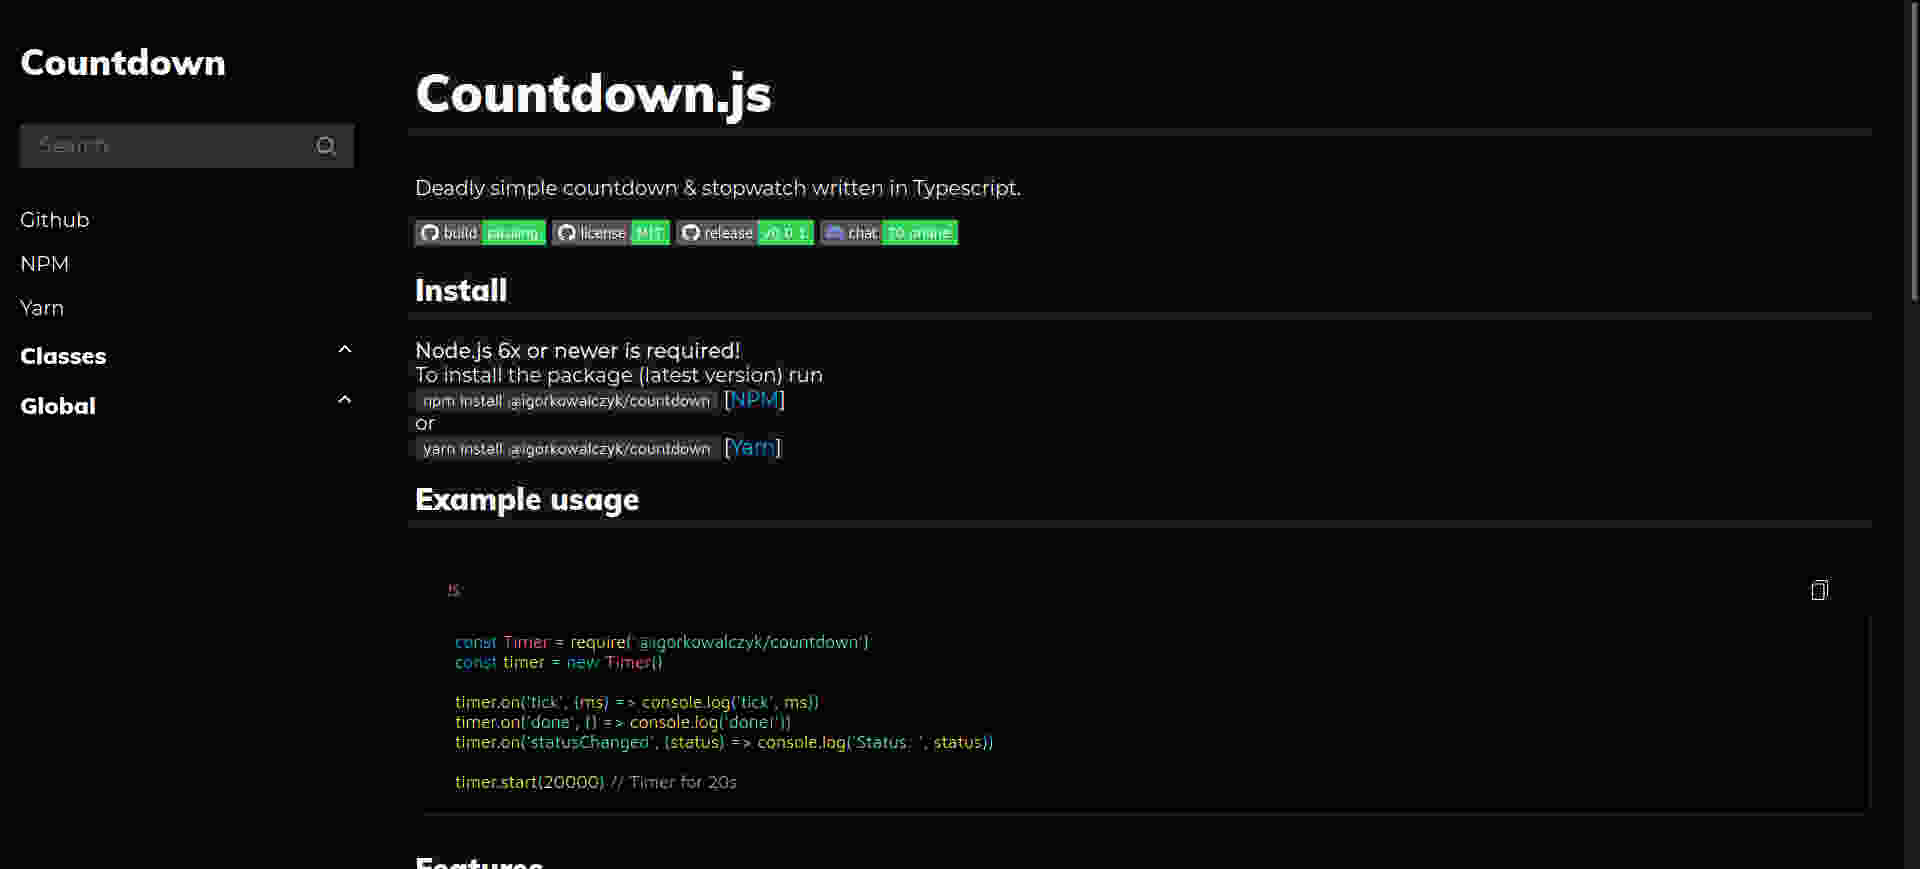This screenshot has width=1920, height=869.
Task: Open the Github sidebar link
Action: 55,220
